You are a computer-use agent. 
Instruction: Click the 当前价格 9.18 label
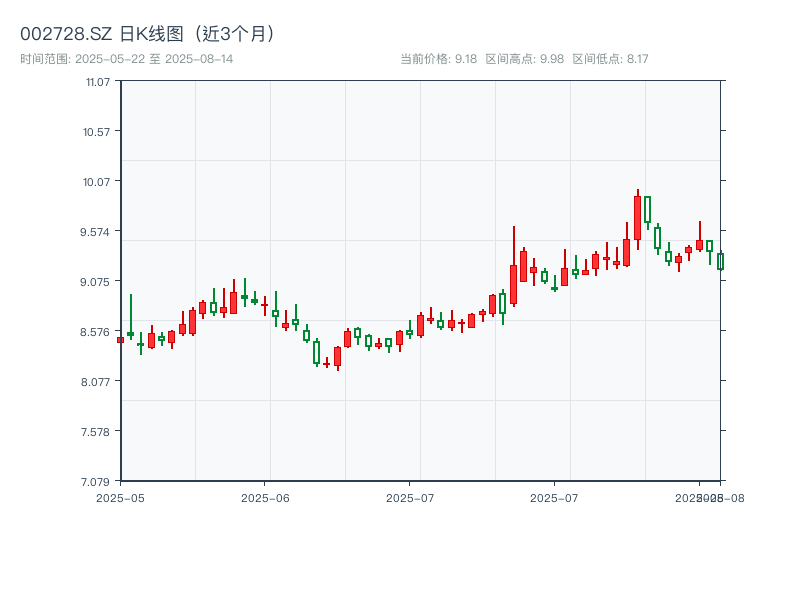click(x=438, y=59)
